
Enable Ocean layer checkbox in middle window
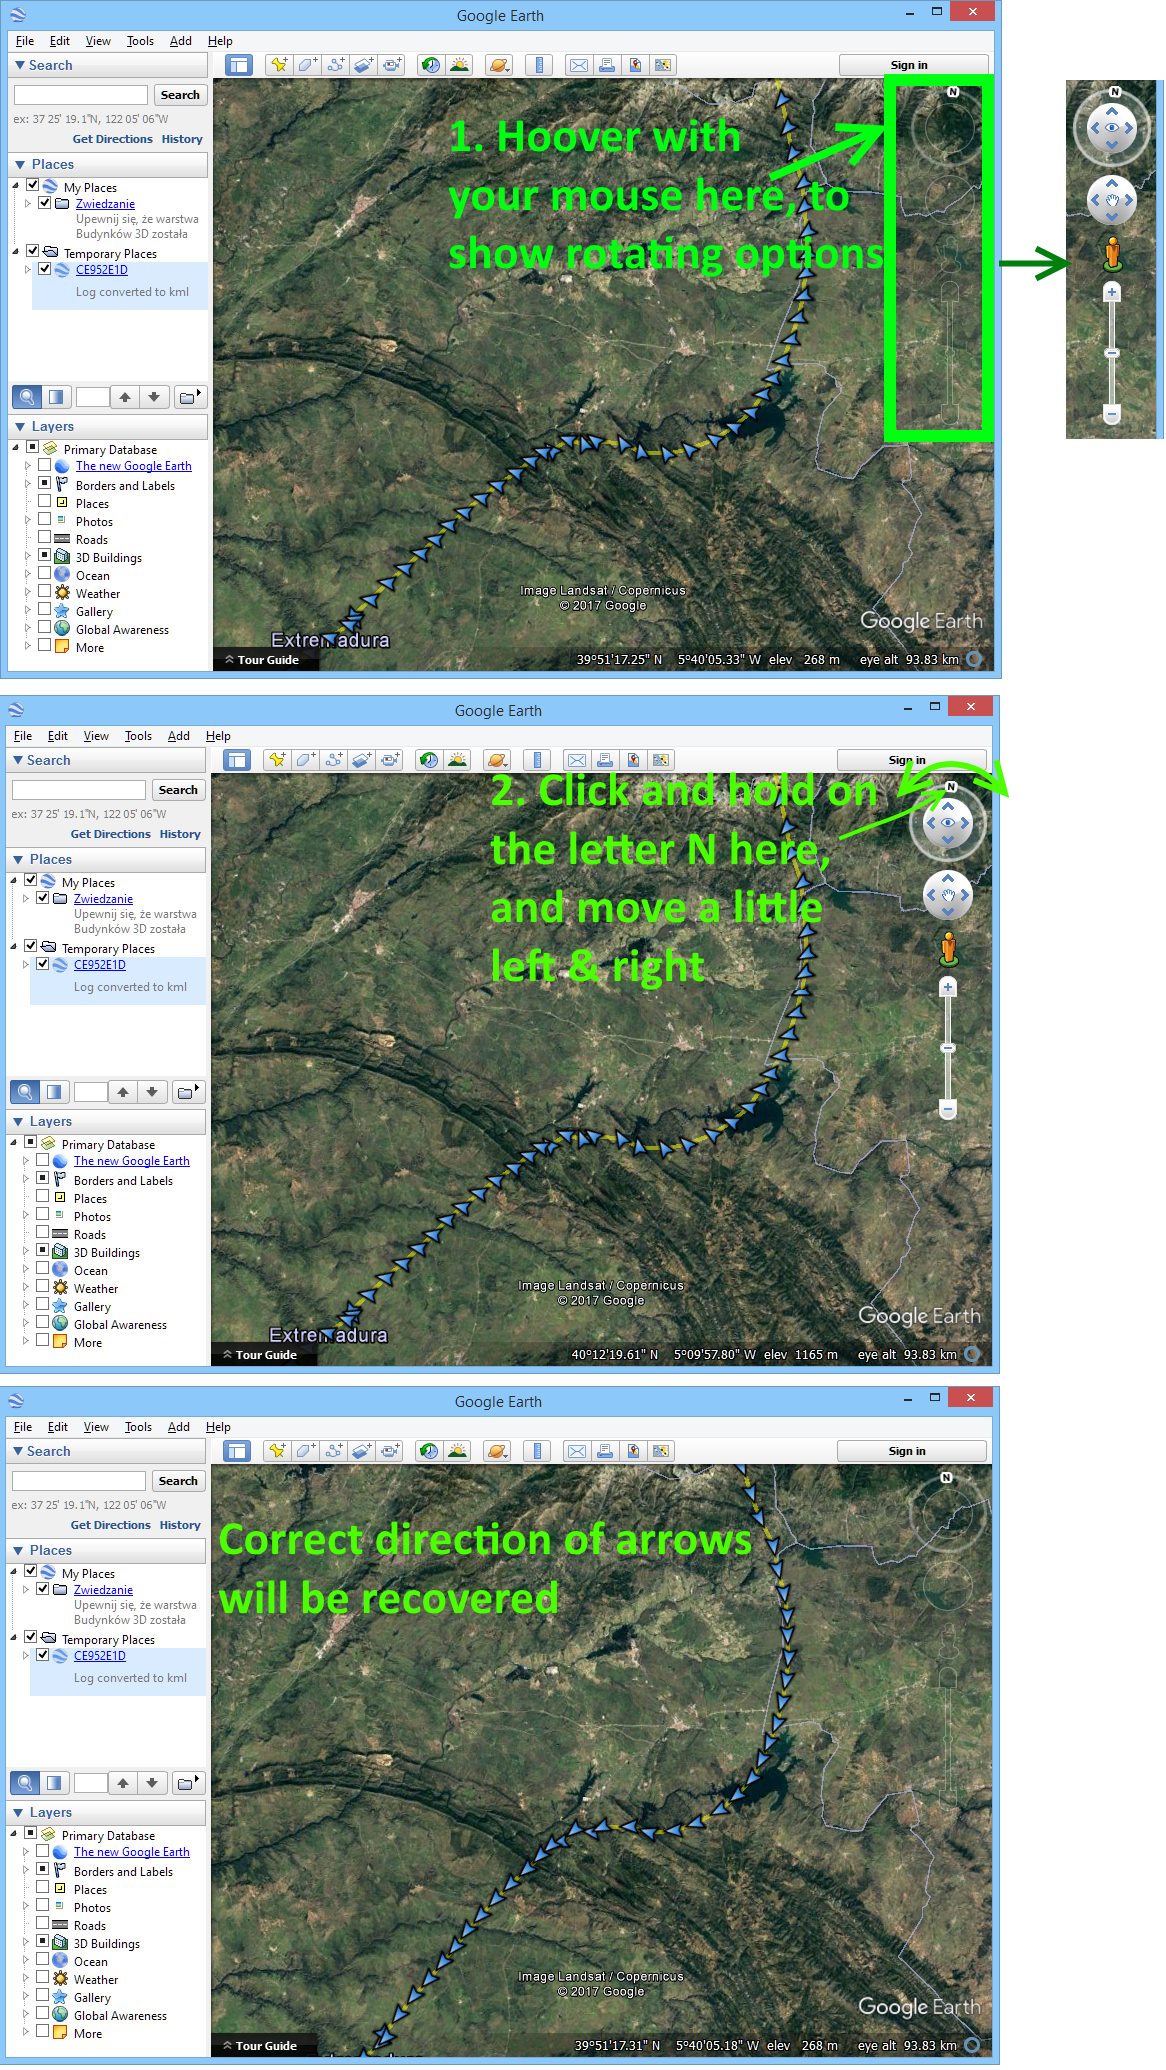pos(43,1269)
